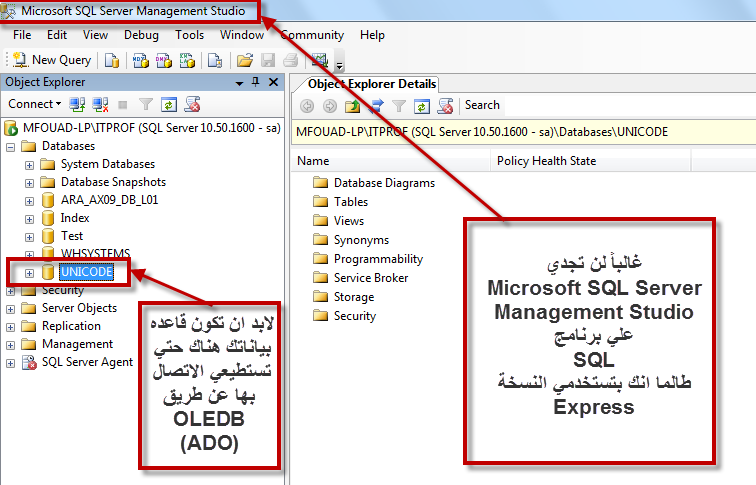Open the Debug menu

[x=141, y=35]
